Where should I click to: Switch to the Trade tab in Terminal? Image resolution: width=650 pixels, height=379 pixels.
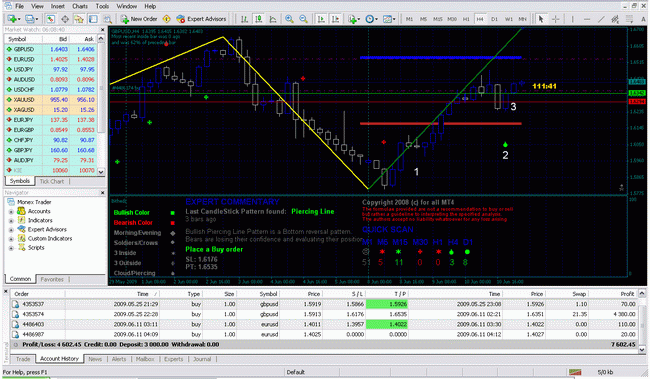tap(23, 359)
